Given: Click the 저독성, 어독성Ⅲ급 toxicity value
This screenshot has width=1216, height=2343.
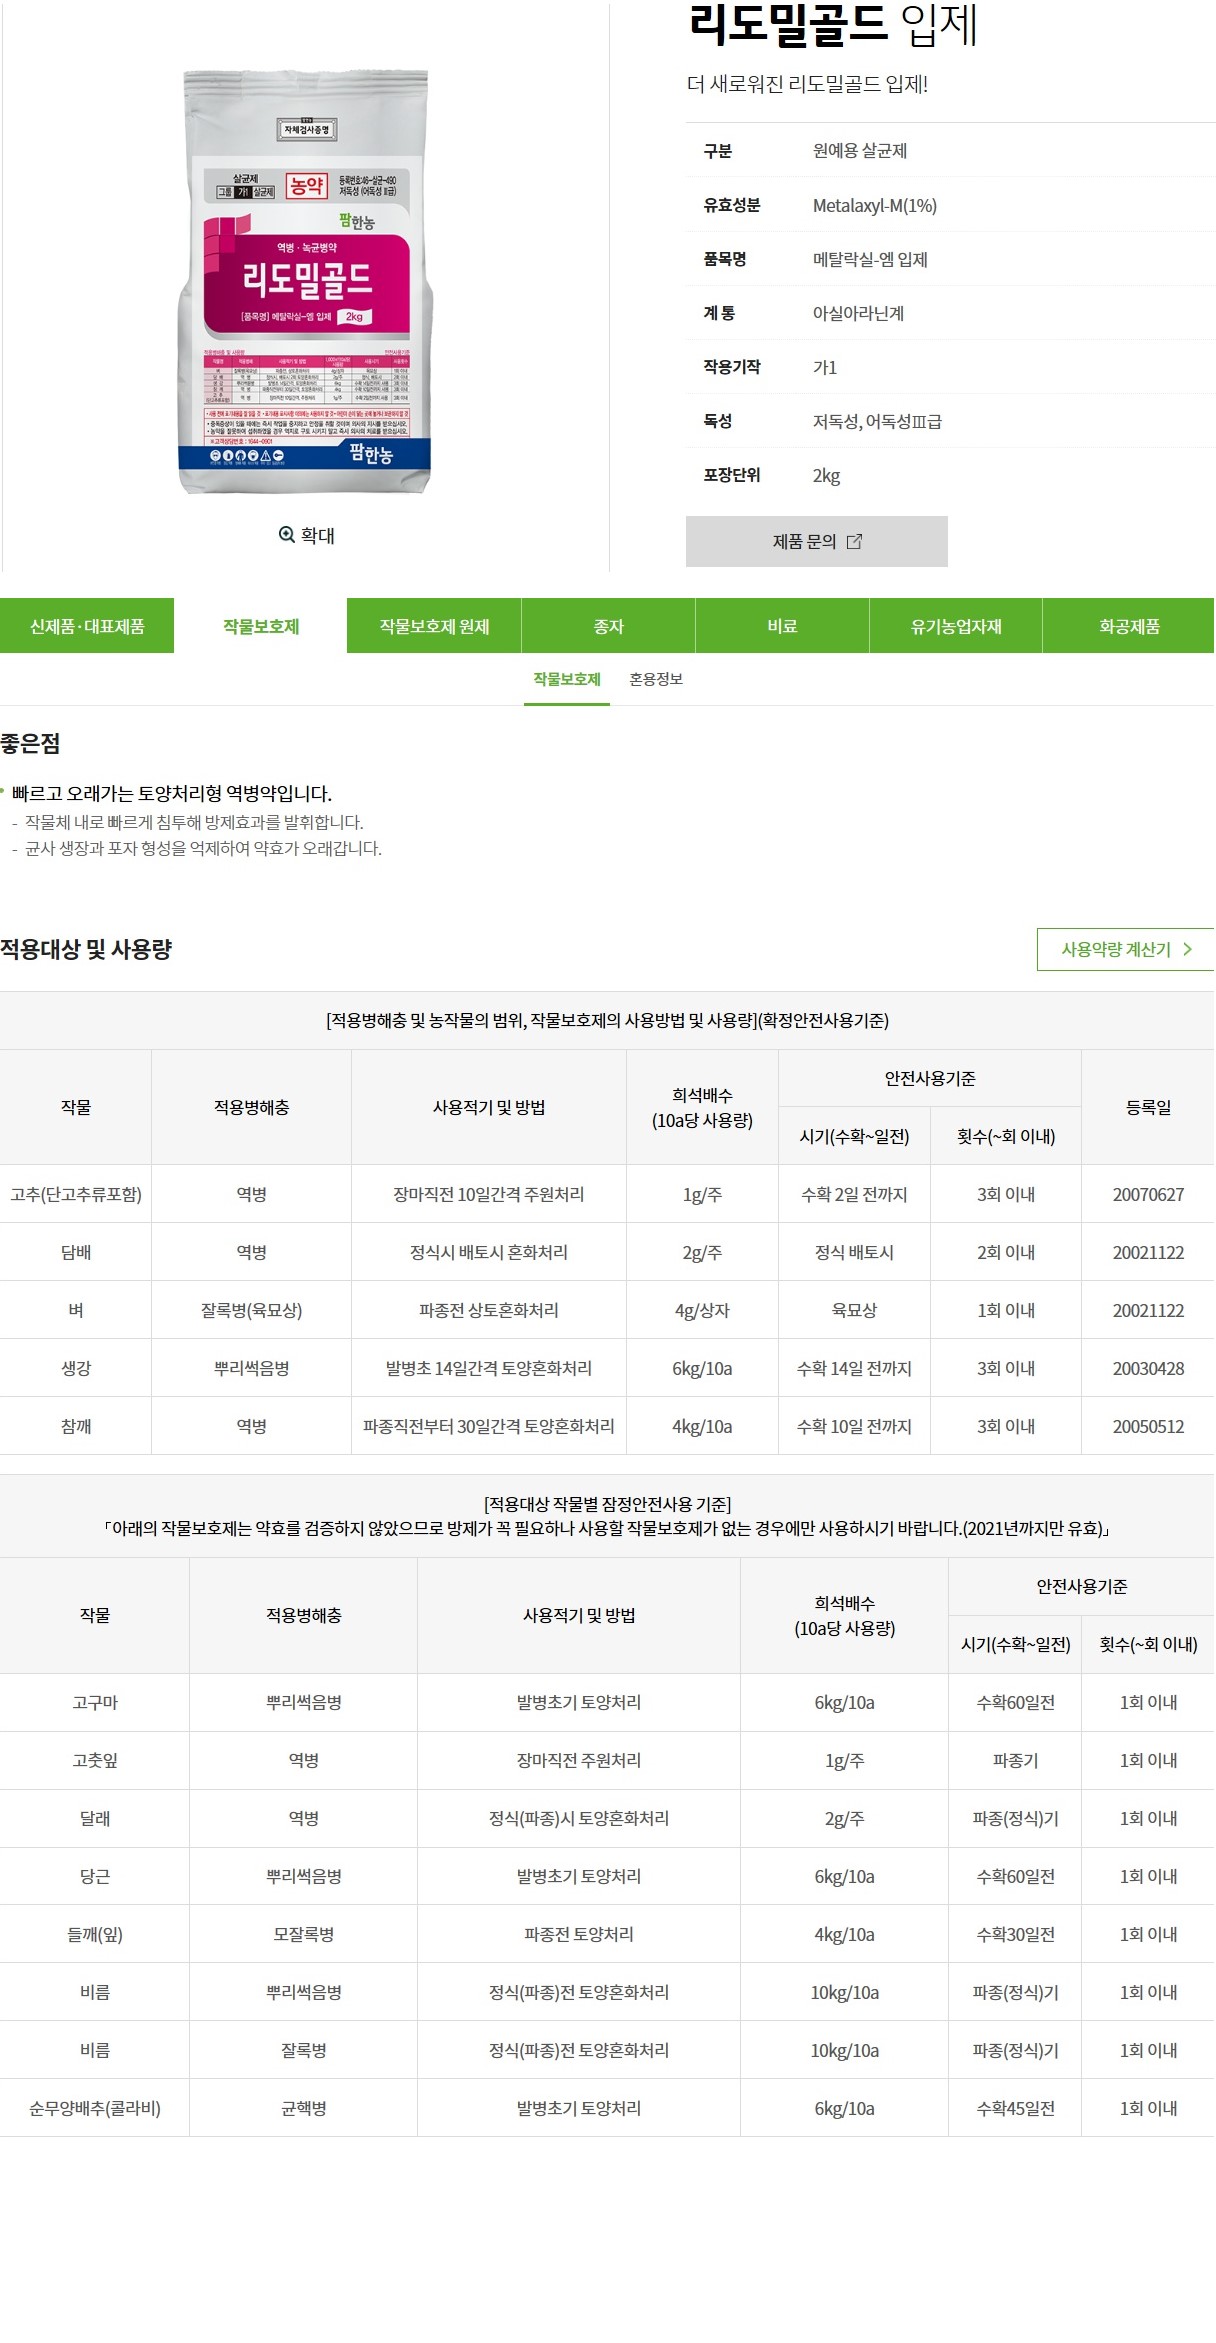Looking at the screenshot, I should tap(877, 421).
